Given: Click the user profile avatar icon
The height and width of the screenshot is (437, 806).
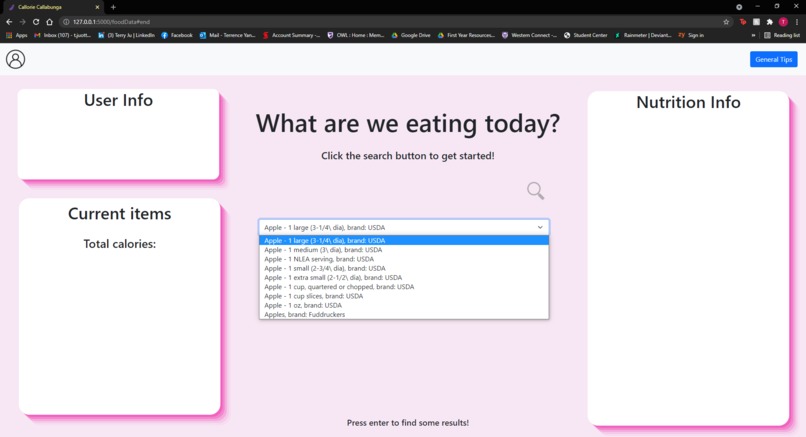Looking at the screenshot, I should [15, 59].
